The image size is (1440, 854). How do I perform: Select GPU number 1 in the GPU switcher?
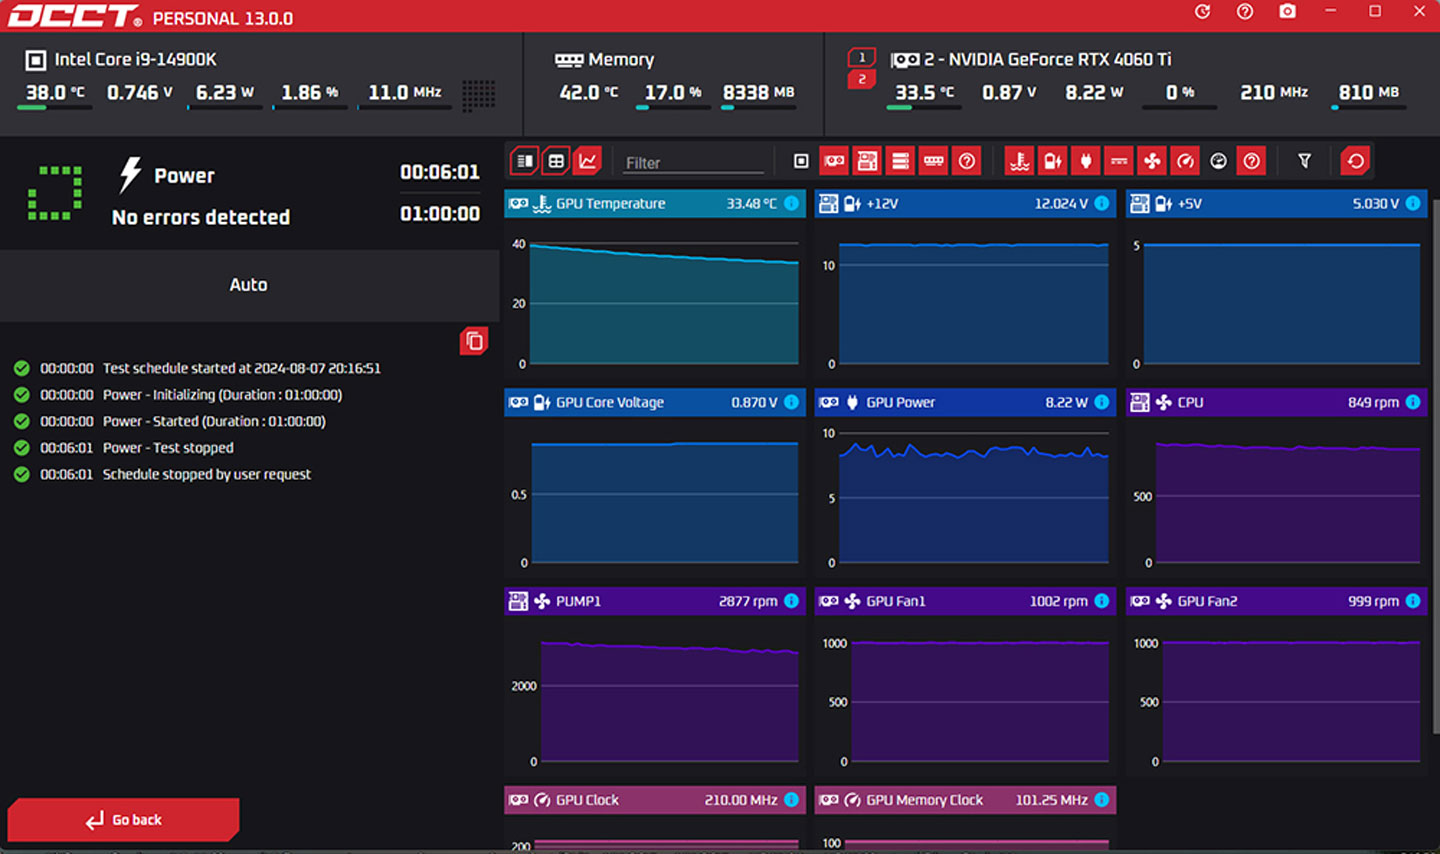pos(862,57)
